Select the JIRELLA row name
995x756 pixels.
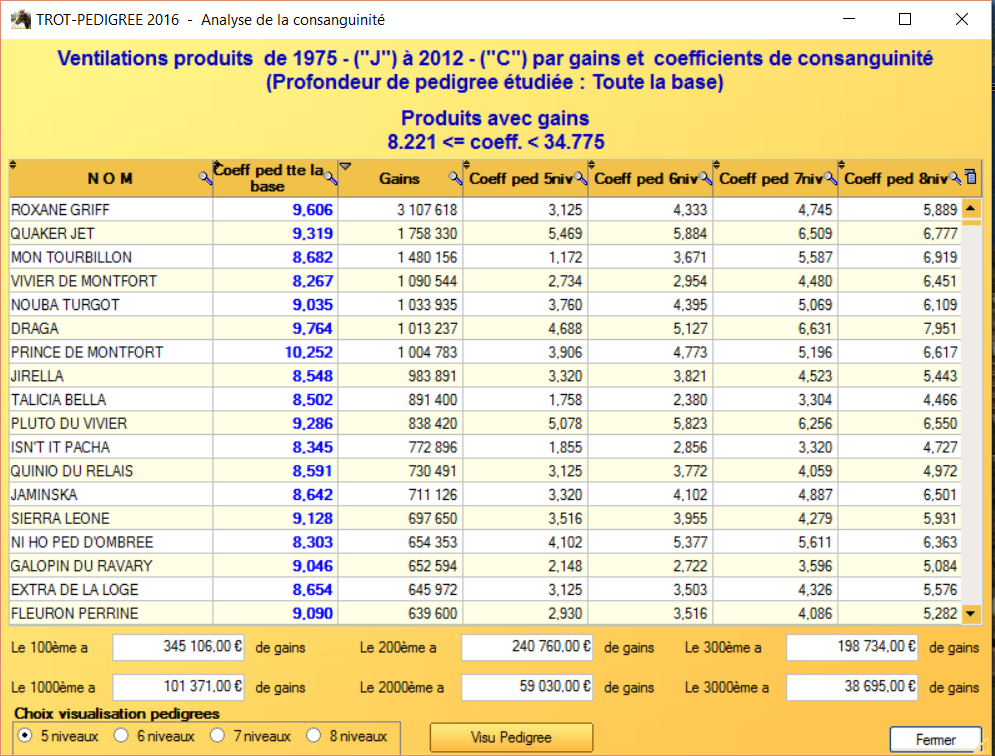coord(37,376)
